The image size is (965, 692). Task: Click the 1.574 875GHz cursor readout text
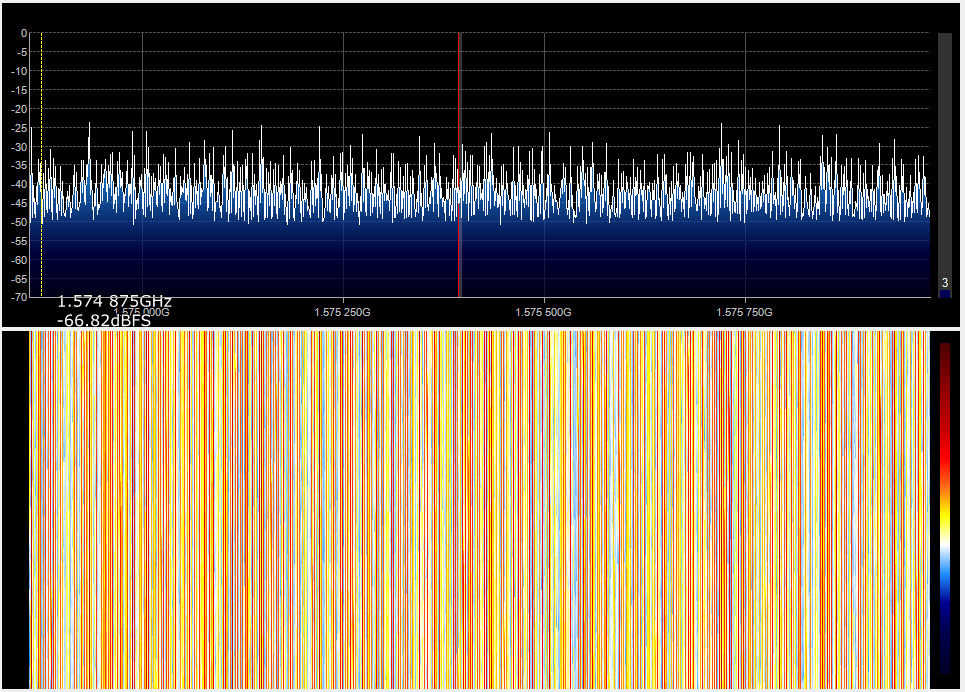tap(114, 301)
